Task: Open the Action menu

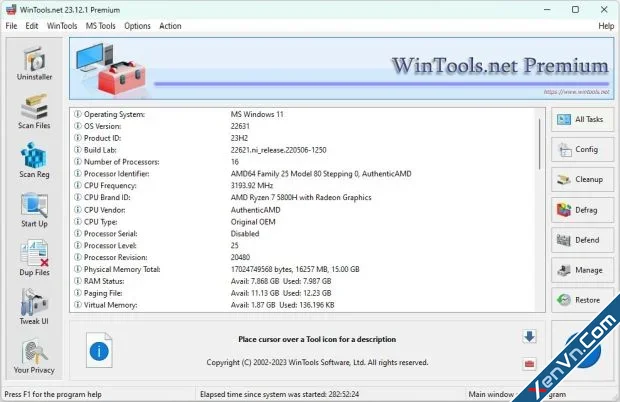Action: coord(170,26)
